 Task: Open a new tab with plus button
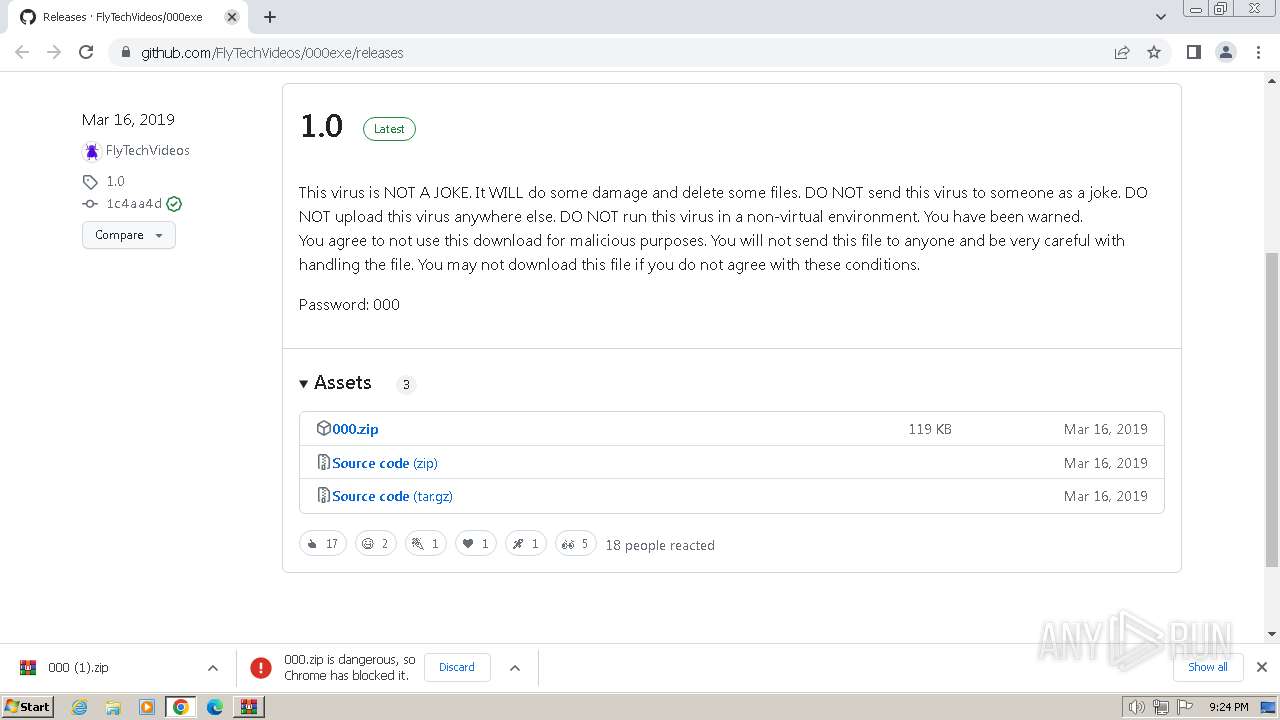point(270,17)
